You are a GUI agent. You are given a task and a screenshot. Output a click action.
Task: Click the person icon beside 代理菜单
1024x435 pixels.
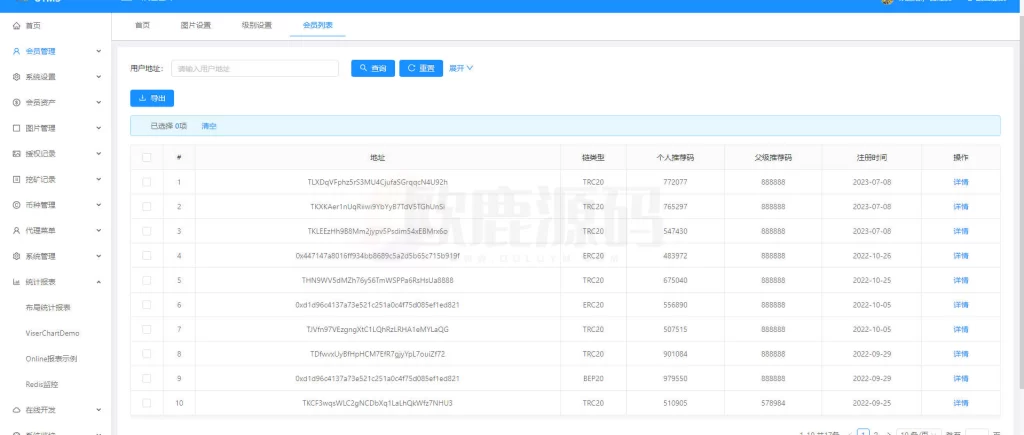tap(17, 231)
